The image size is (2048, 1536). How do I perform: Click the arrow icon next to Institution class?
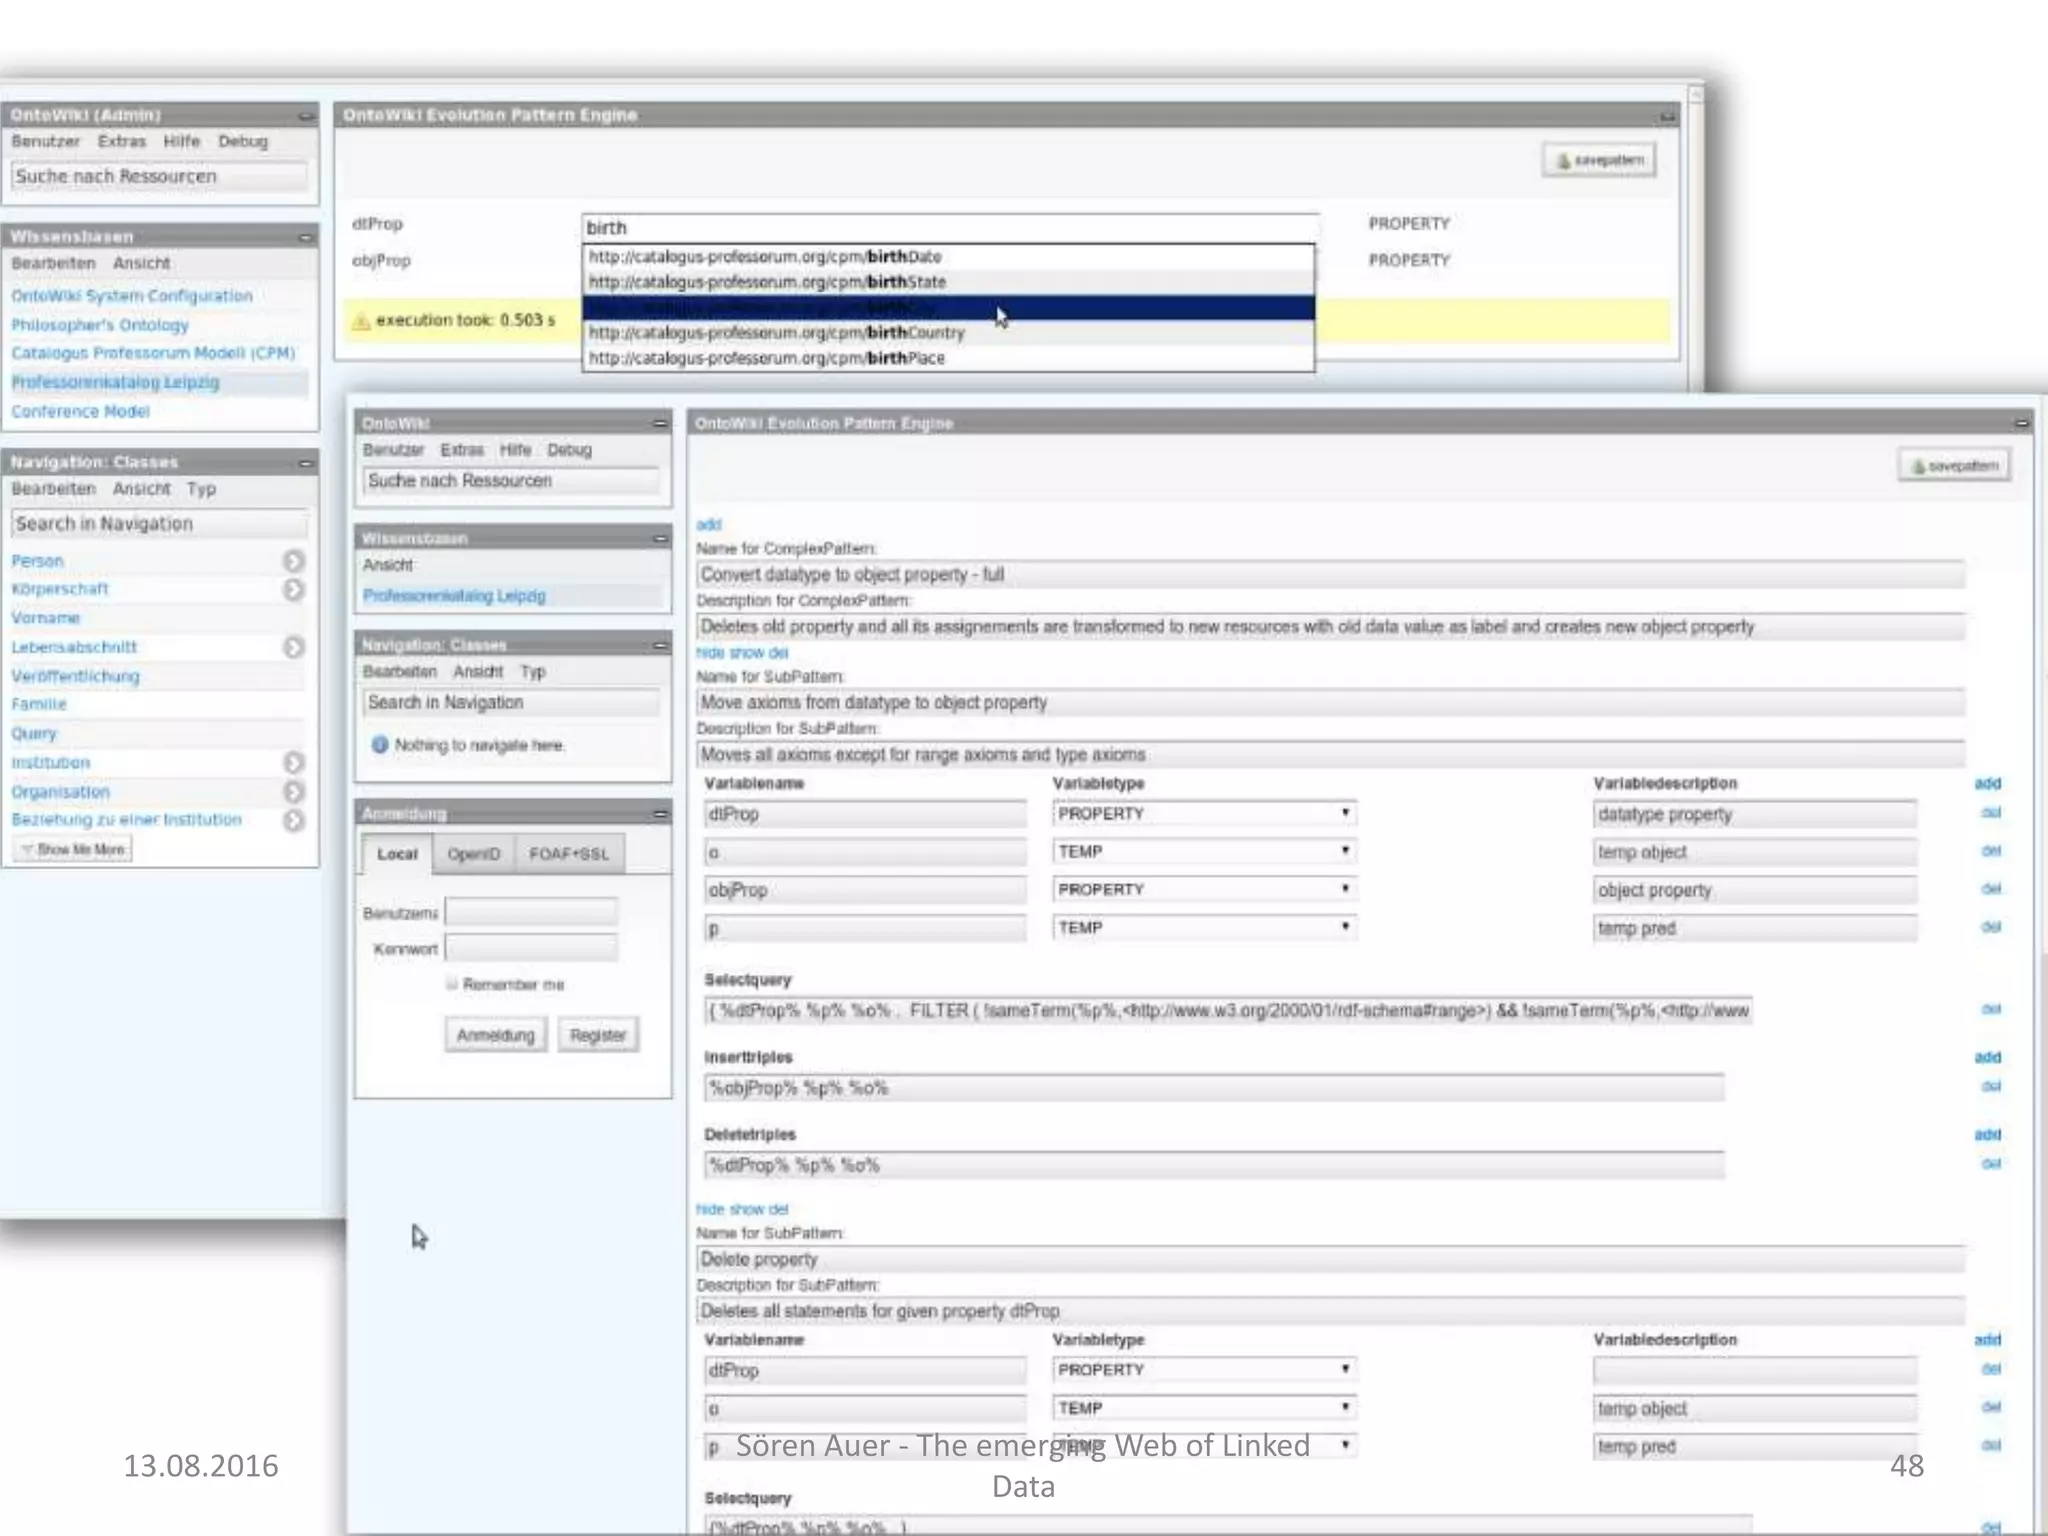(293, 763)
